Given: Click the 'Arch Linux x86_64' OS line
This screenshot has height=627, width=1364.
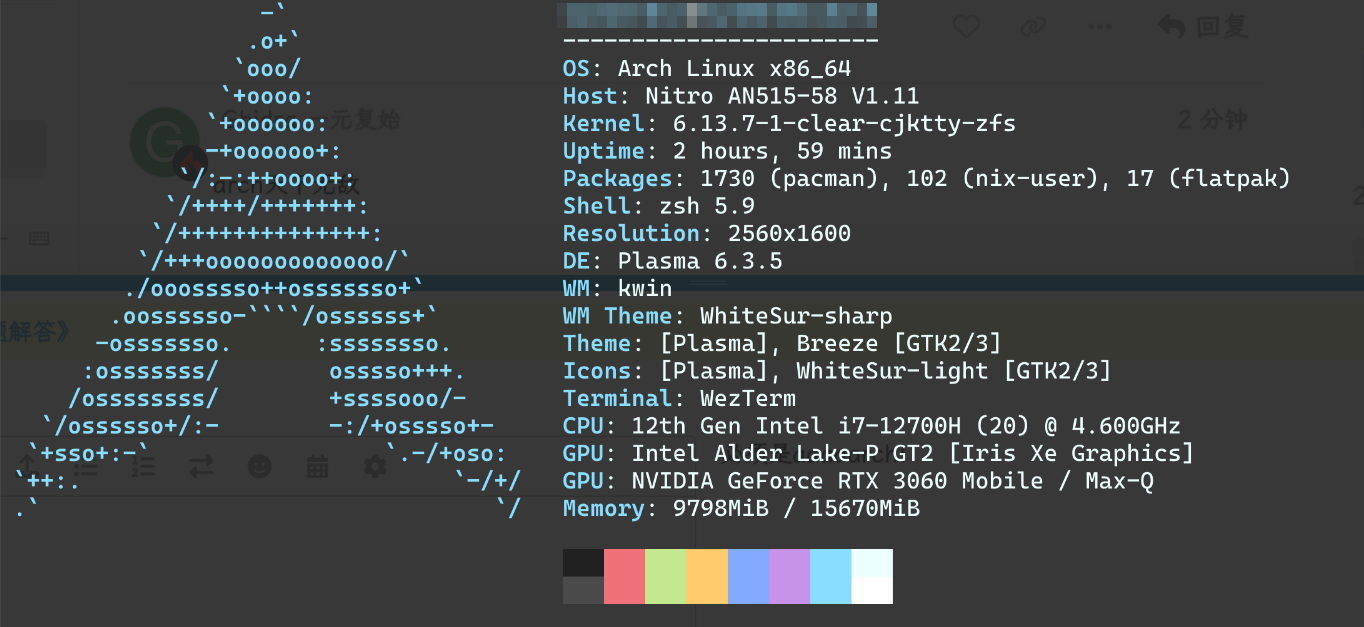Looking at the screenshot, I should tap(707, 69).
